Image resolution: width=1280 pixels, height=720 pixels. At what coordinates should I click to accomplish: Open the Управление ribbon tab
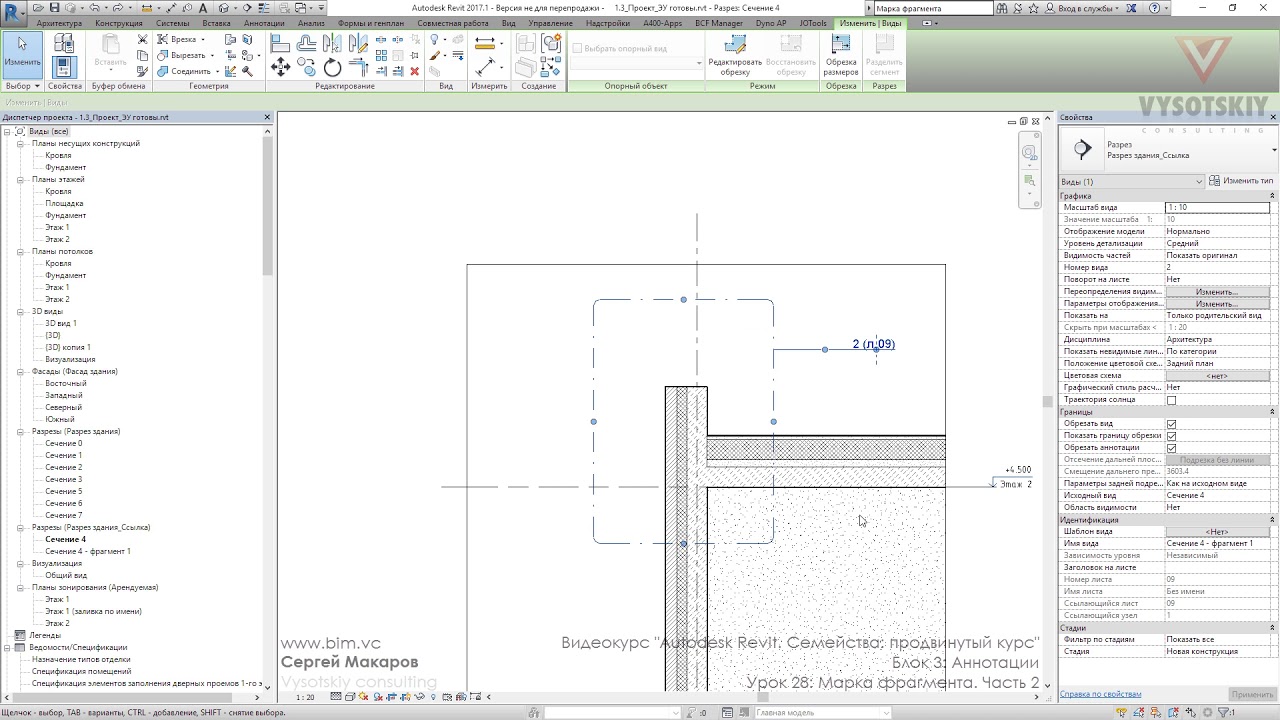[550, 23]
